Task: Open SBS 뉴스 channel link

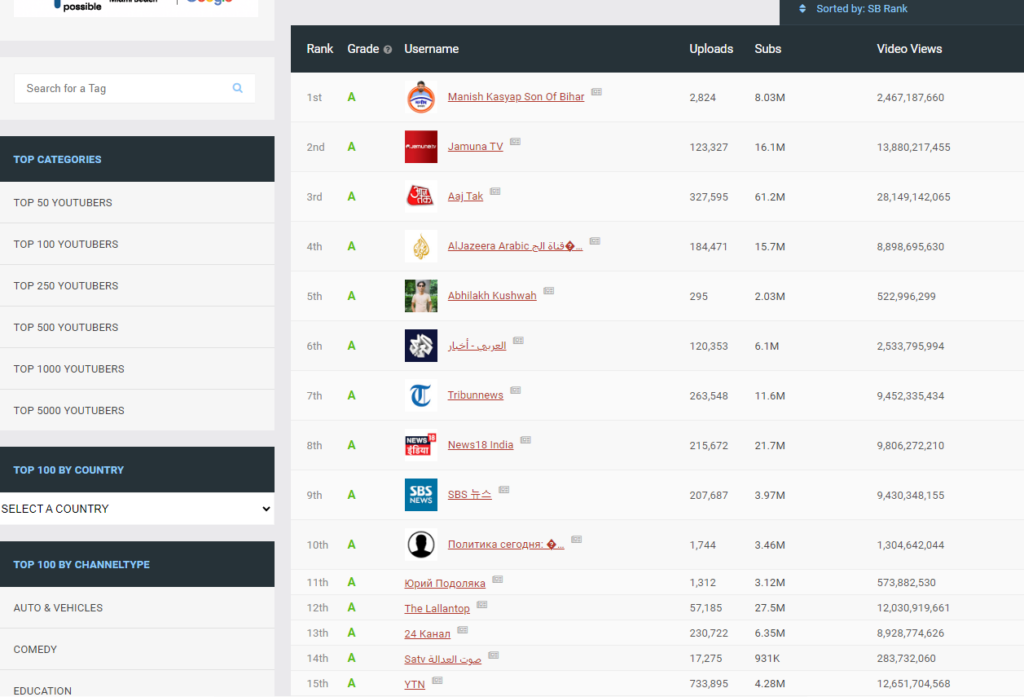Action: pyautogui.click(x=470, y=494)
